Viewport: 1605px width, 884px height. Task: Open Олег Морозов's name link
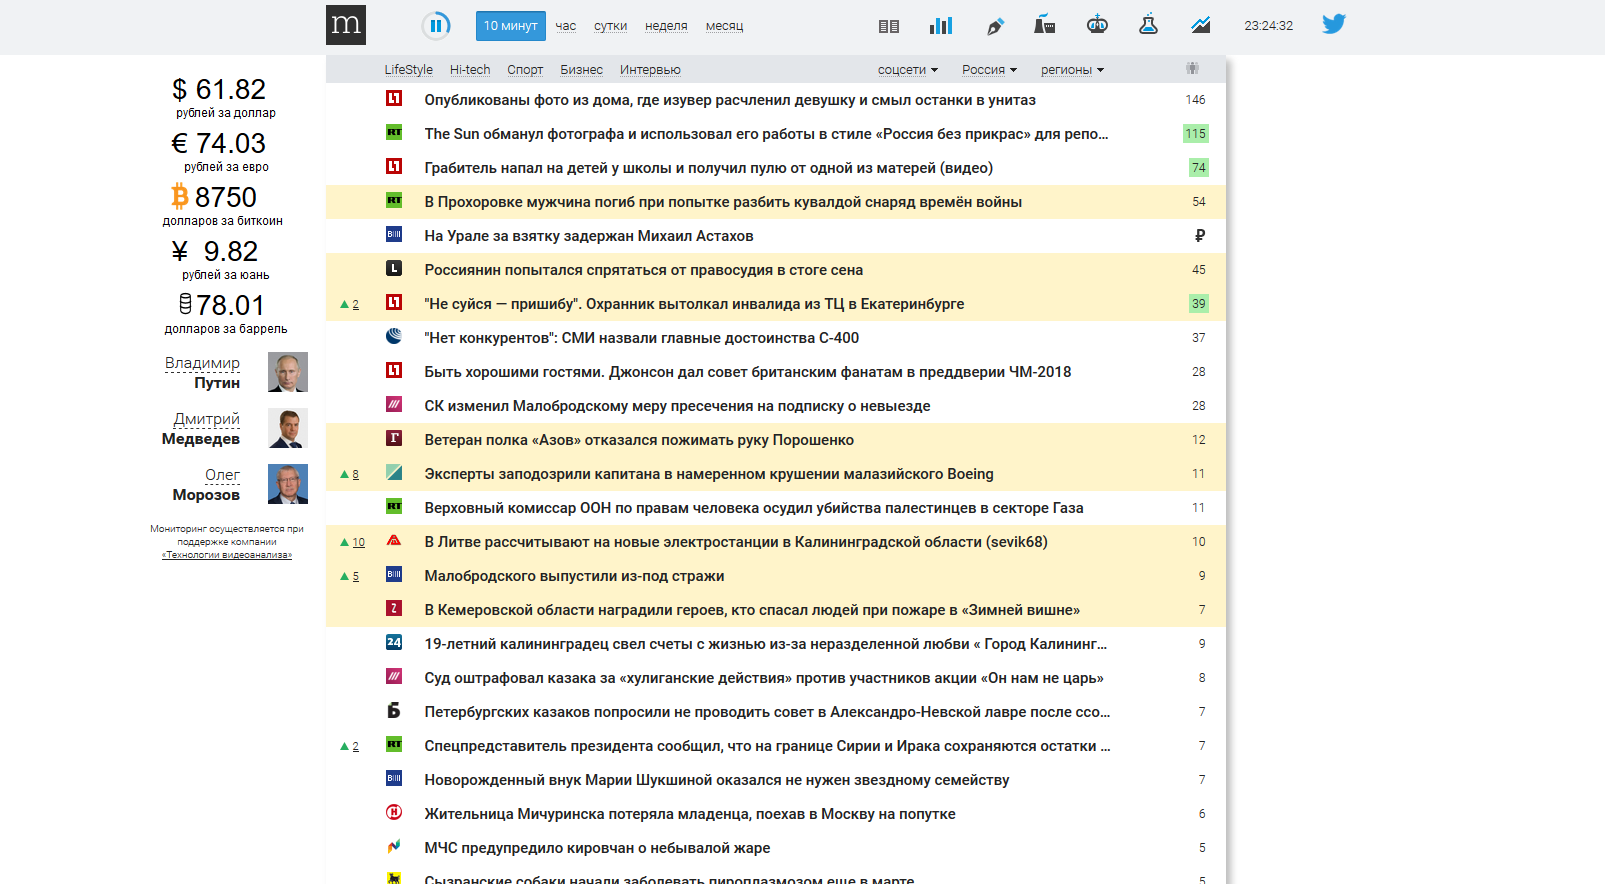click(206, 484)
